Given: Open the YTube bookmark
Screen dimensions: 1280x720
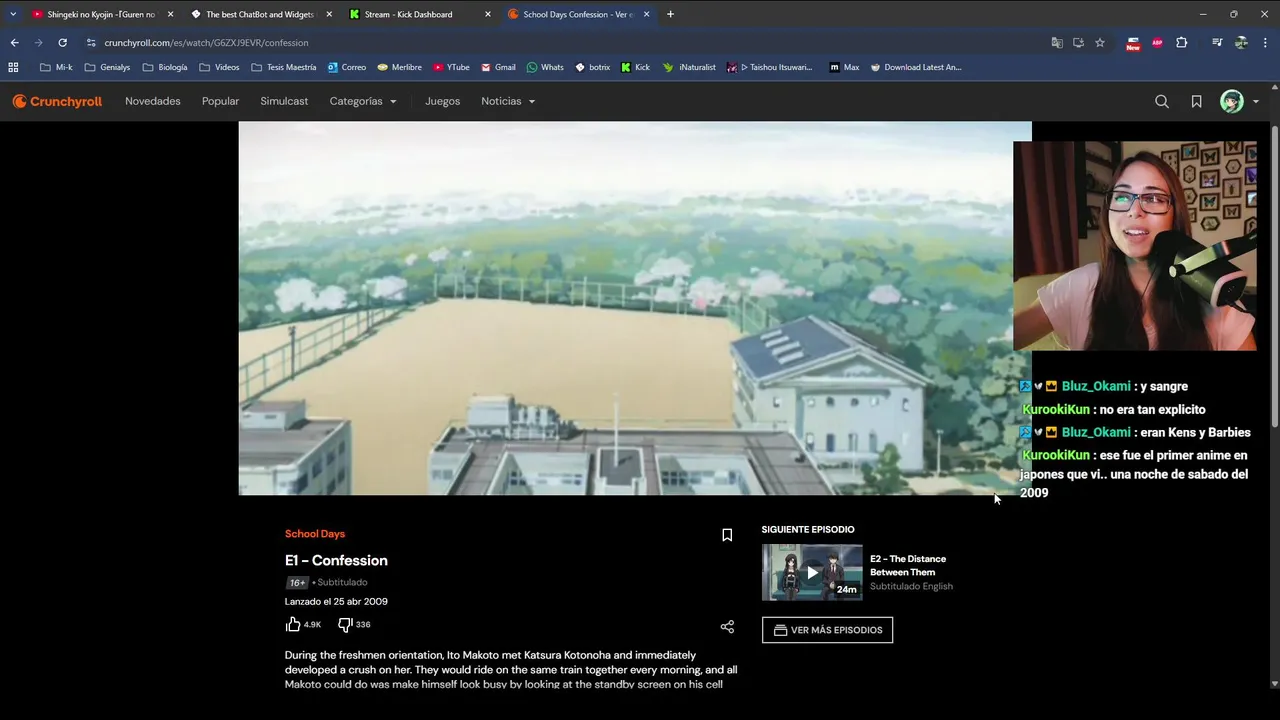Looking at the screenshot, I should coord(451,67).
